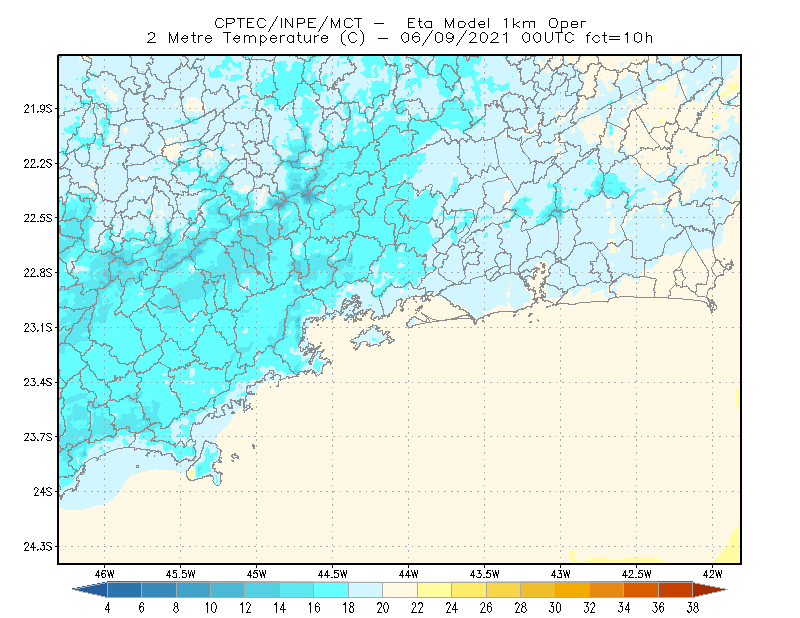
Task: Pick the 16–18 cyan legend swatch
Action: click(x=331, y=590)
